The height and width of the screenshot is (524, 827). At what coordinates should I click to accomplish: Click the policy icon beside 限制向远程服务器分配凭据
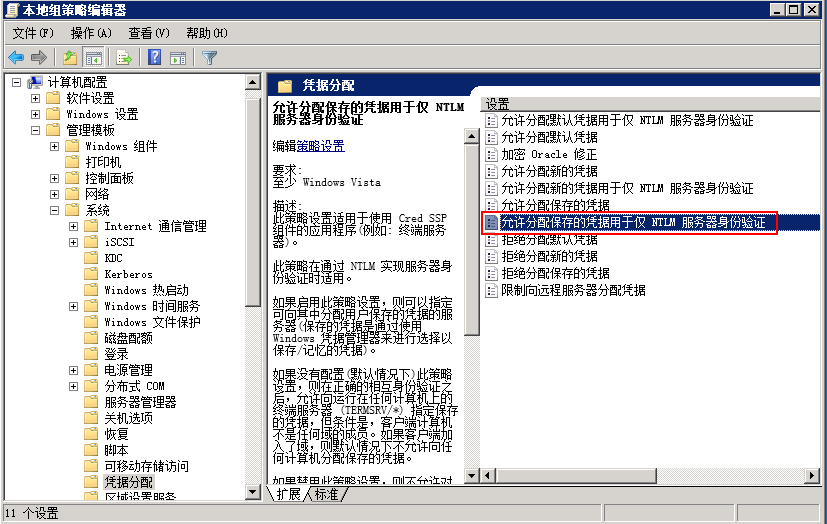pyautogui.click(x=492, y=290)
